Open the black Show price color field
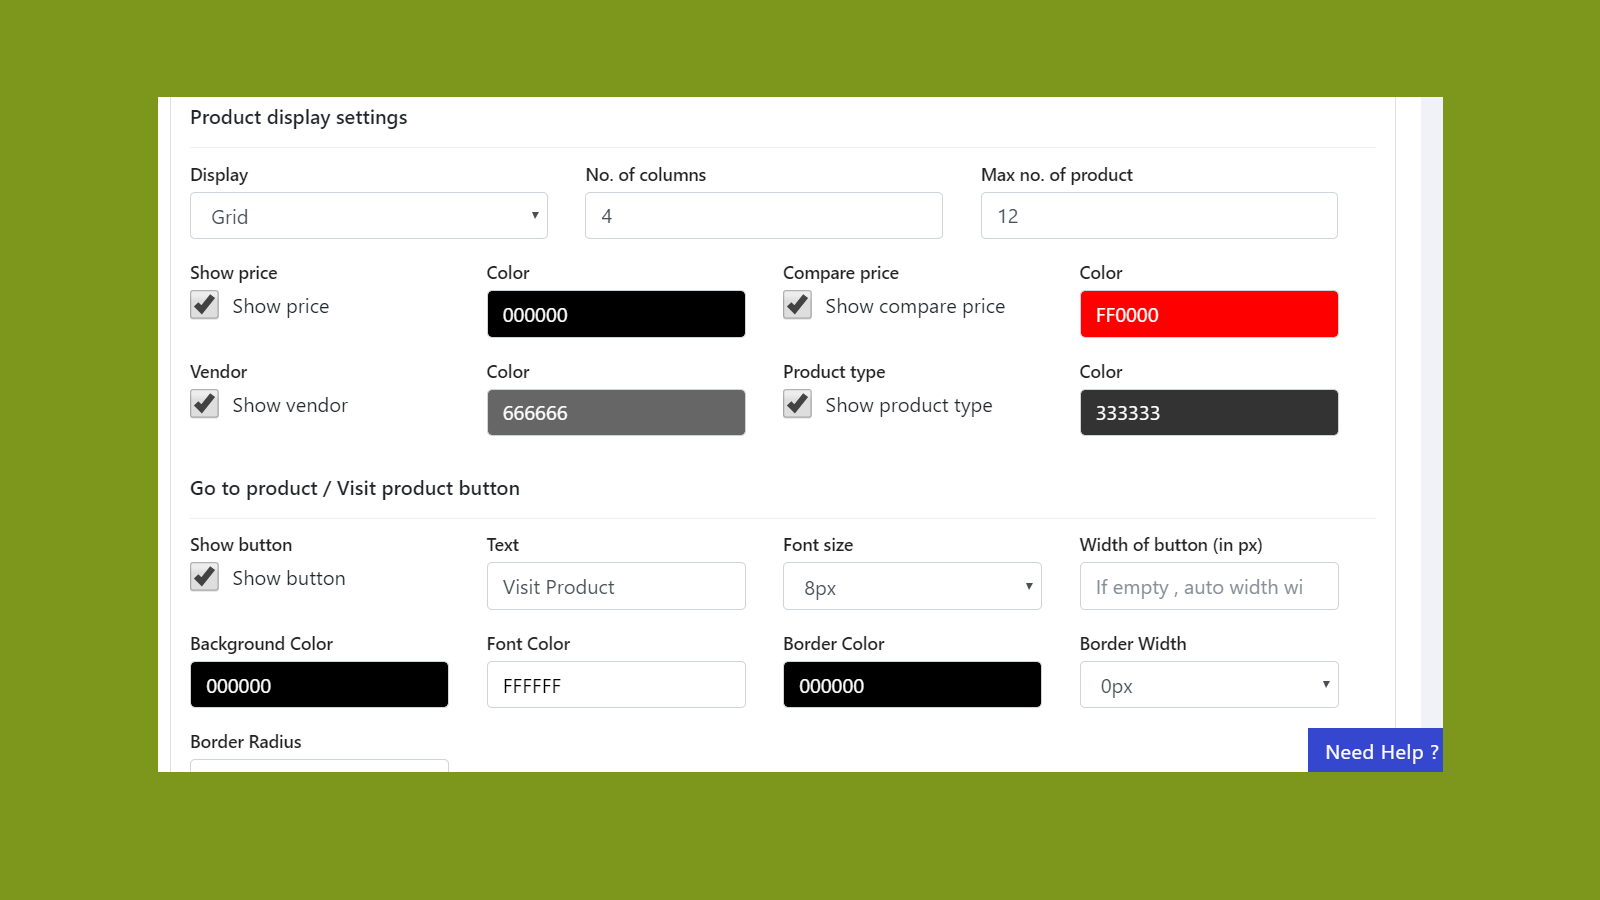The width and height of the screenshot is (1600, 900). [616, 313]
